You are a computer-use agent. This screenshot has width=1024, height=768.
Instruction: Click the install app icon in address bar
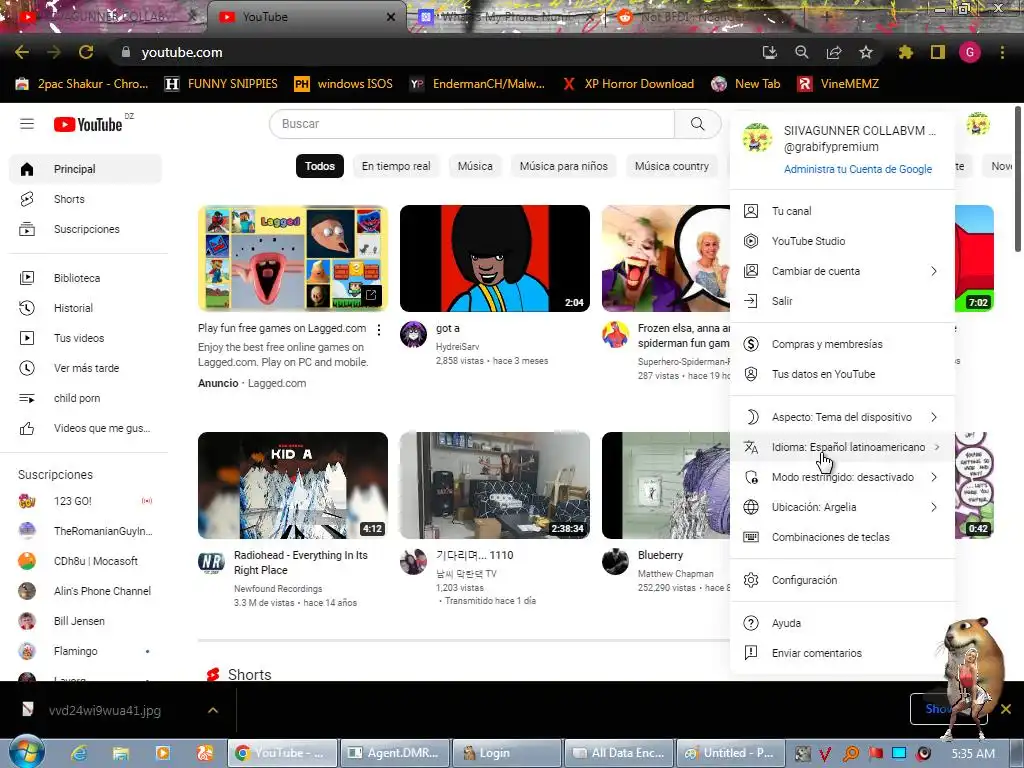pos(770,52)
